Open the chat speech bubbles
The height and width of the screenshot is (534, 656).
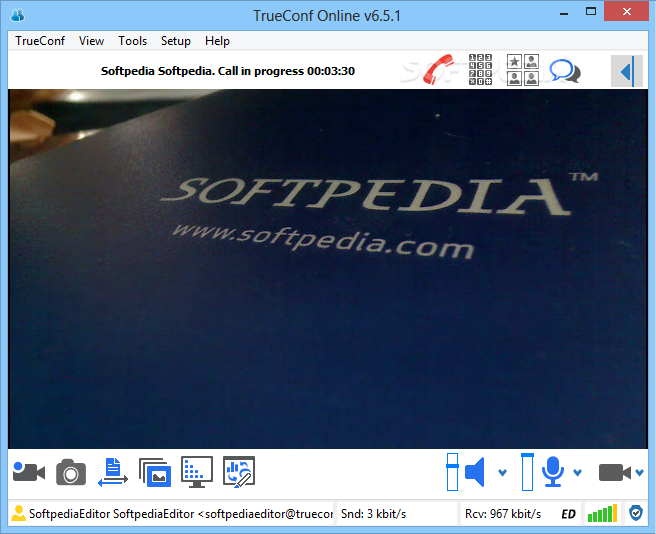pyautogui.click(x=565, y=70)
